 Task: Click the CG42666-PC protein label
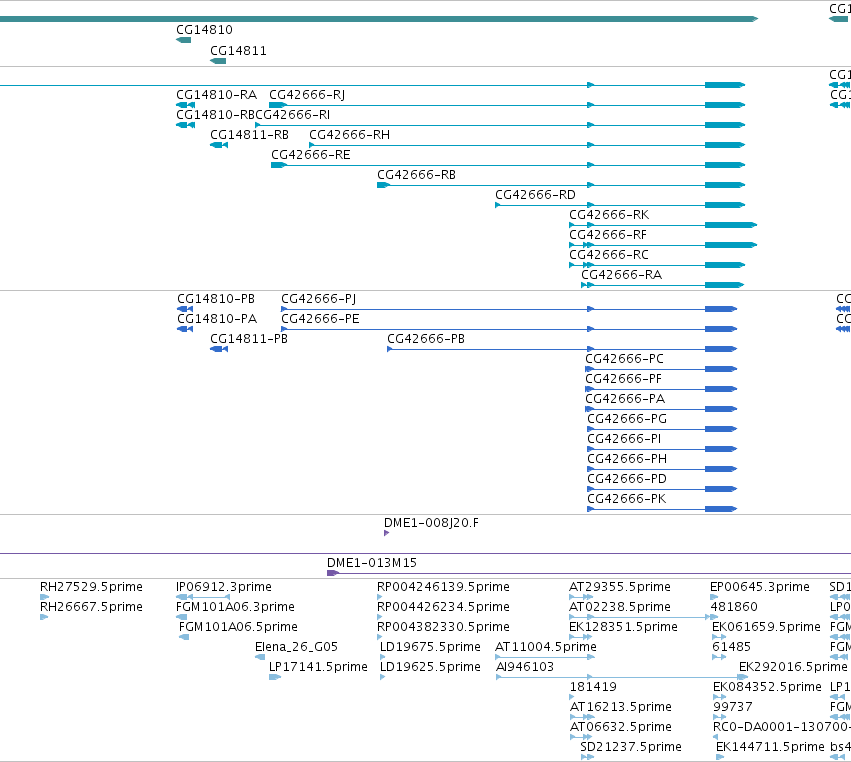[625, 359]
